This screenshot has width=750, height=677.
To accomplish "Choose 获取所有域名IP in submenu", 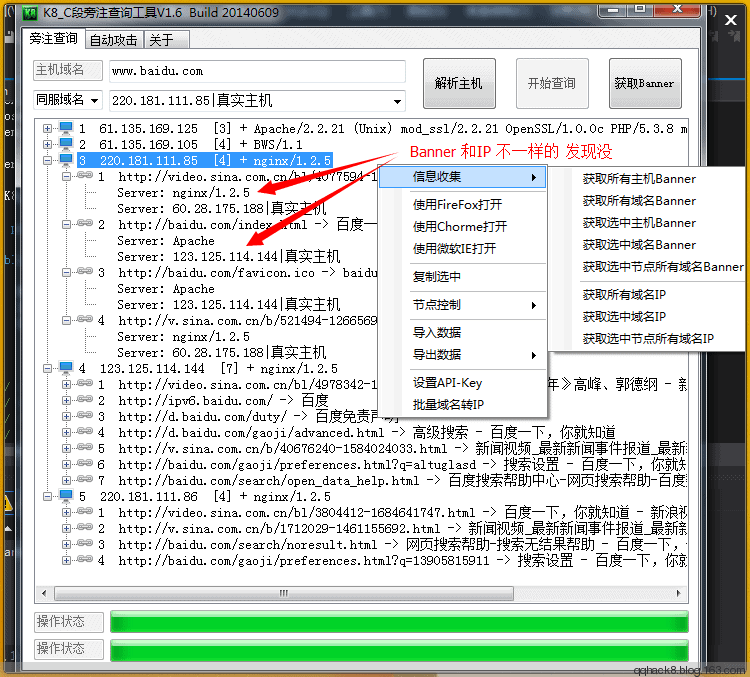I will tap(624, 295).
